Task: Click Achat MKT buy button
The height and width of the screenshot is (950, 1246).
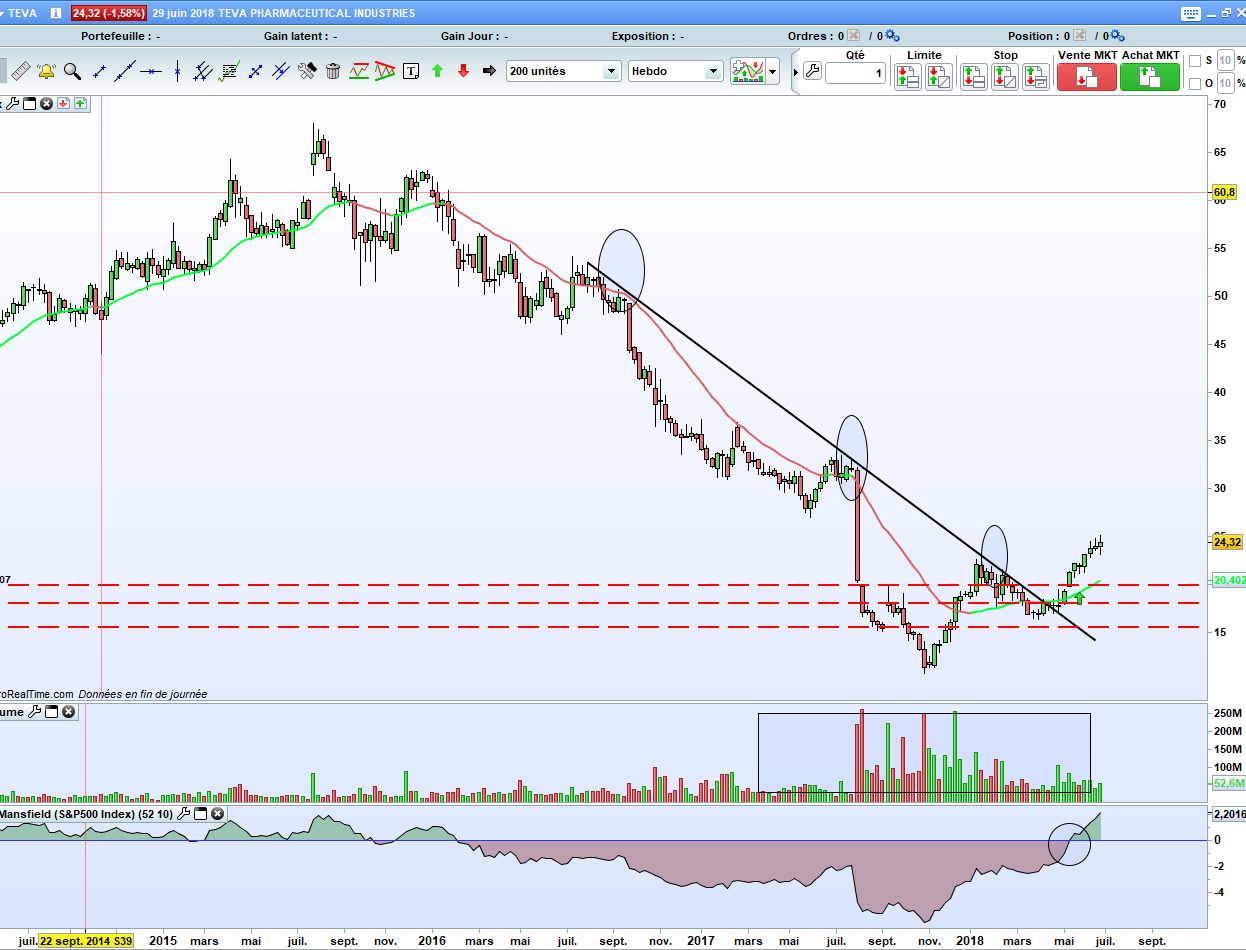Action: (1150, 77)
